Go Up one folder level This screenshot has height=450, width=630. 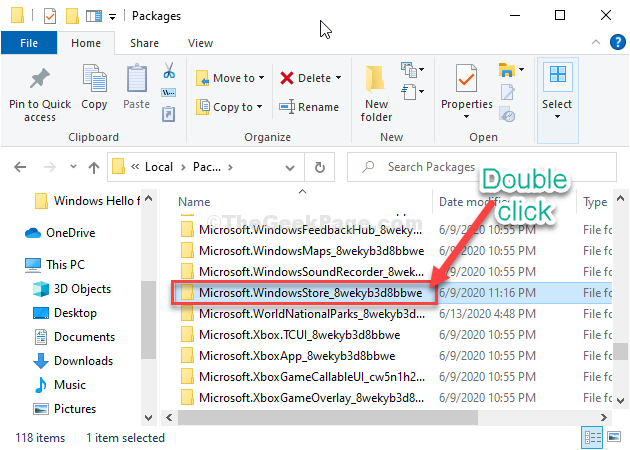point(94,167)
